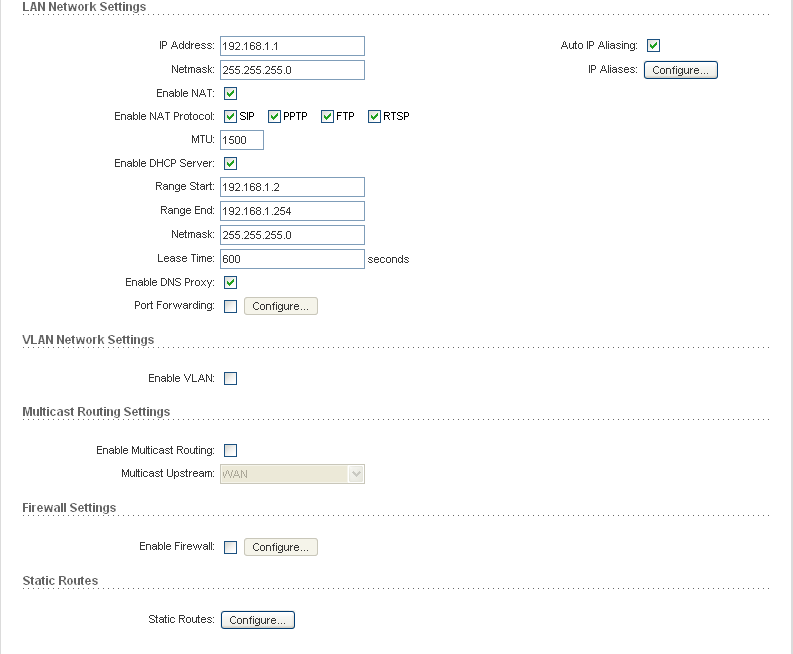Click Configure next to Port Forwarding
The height and width of the screenshot is (654, 793).
[281, 306]
